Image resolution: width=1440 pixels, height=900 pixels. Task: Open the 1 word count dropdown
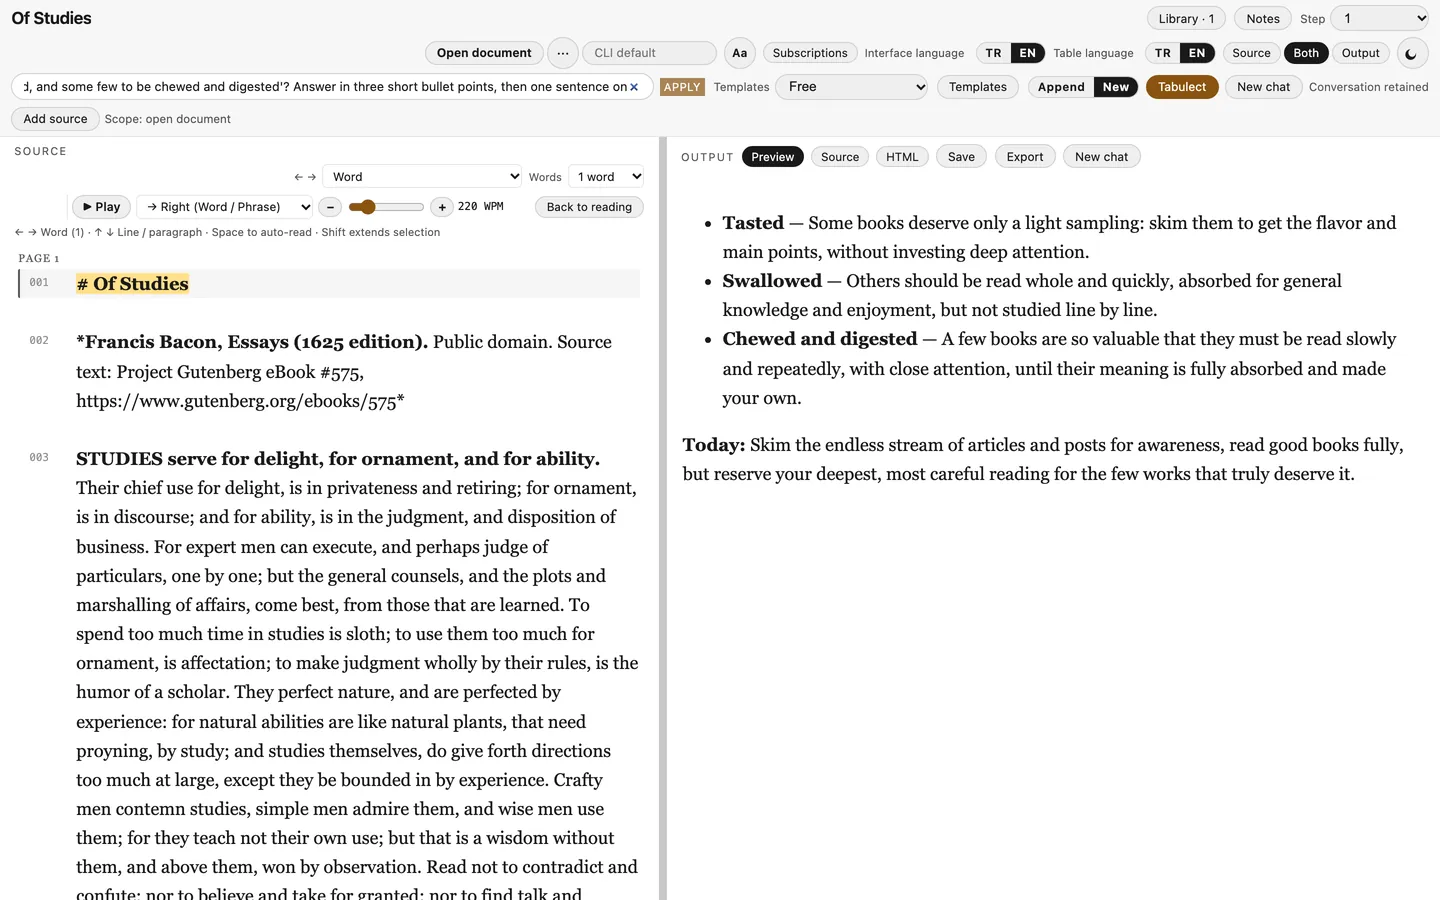click(x=606, y=177)
